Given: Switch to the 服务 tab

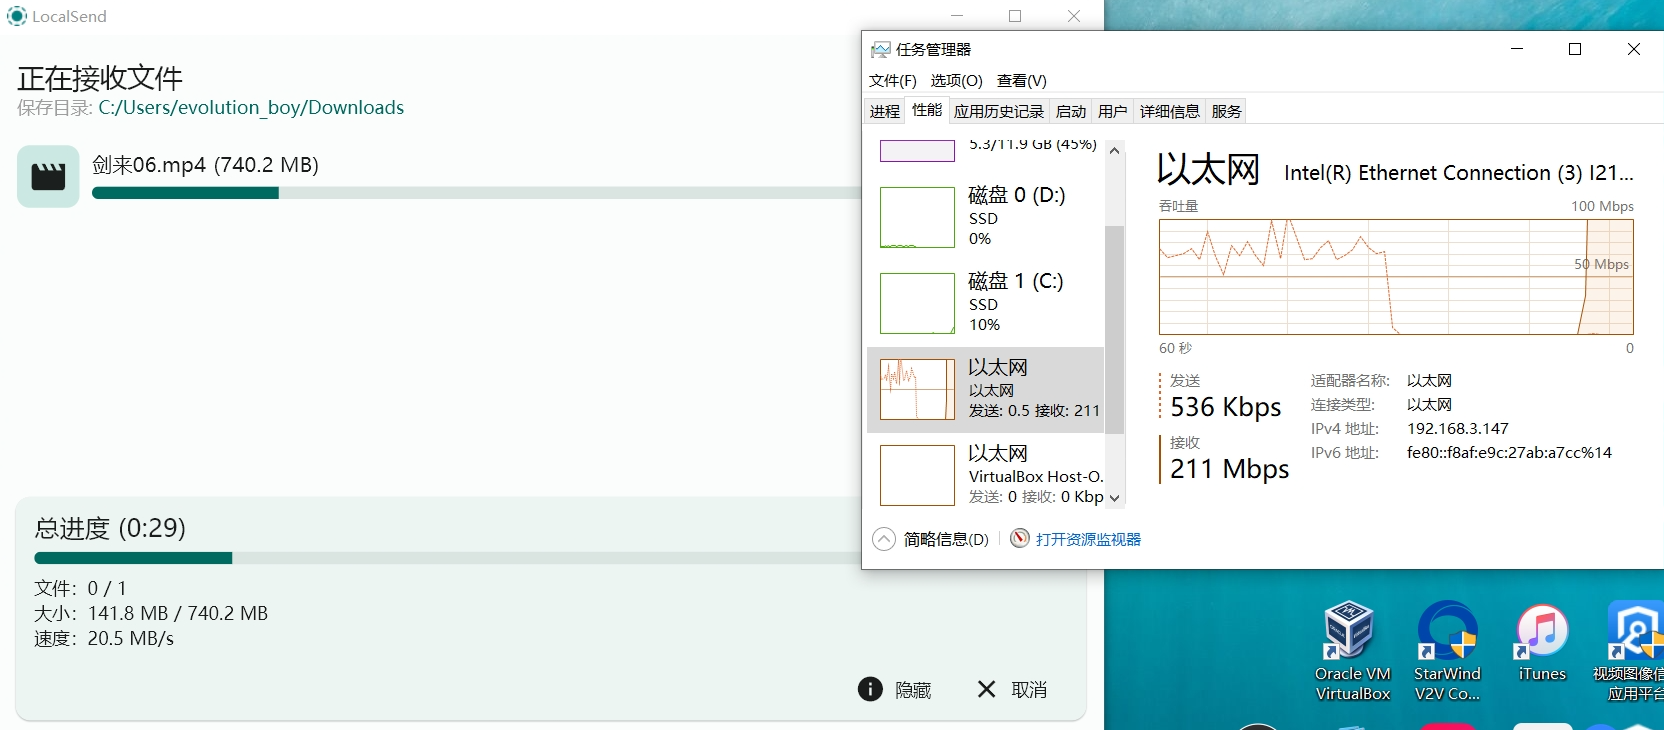Looking at the screenshot, I should [1226, 111].
